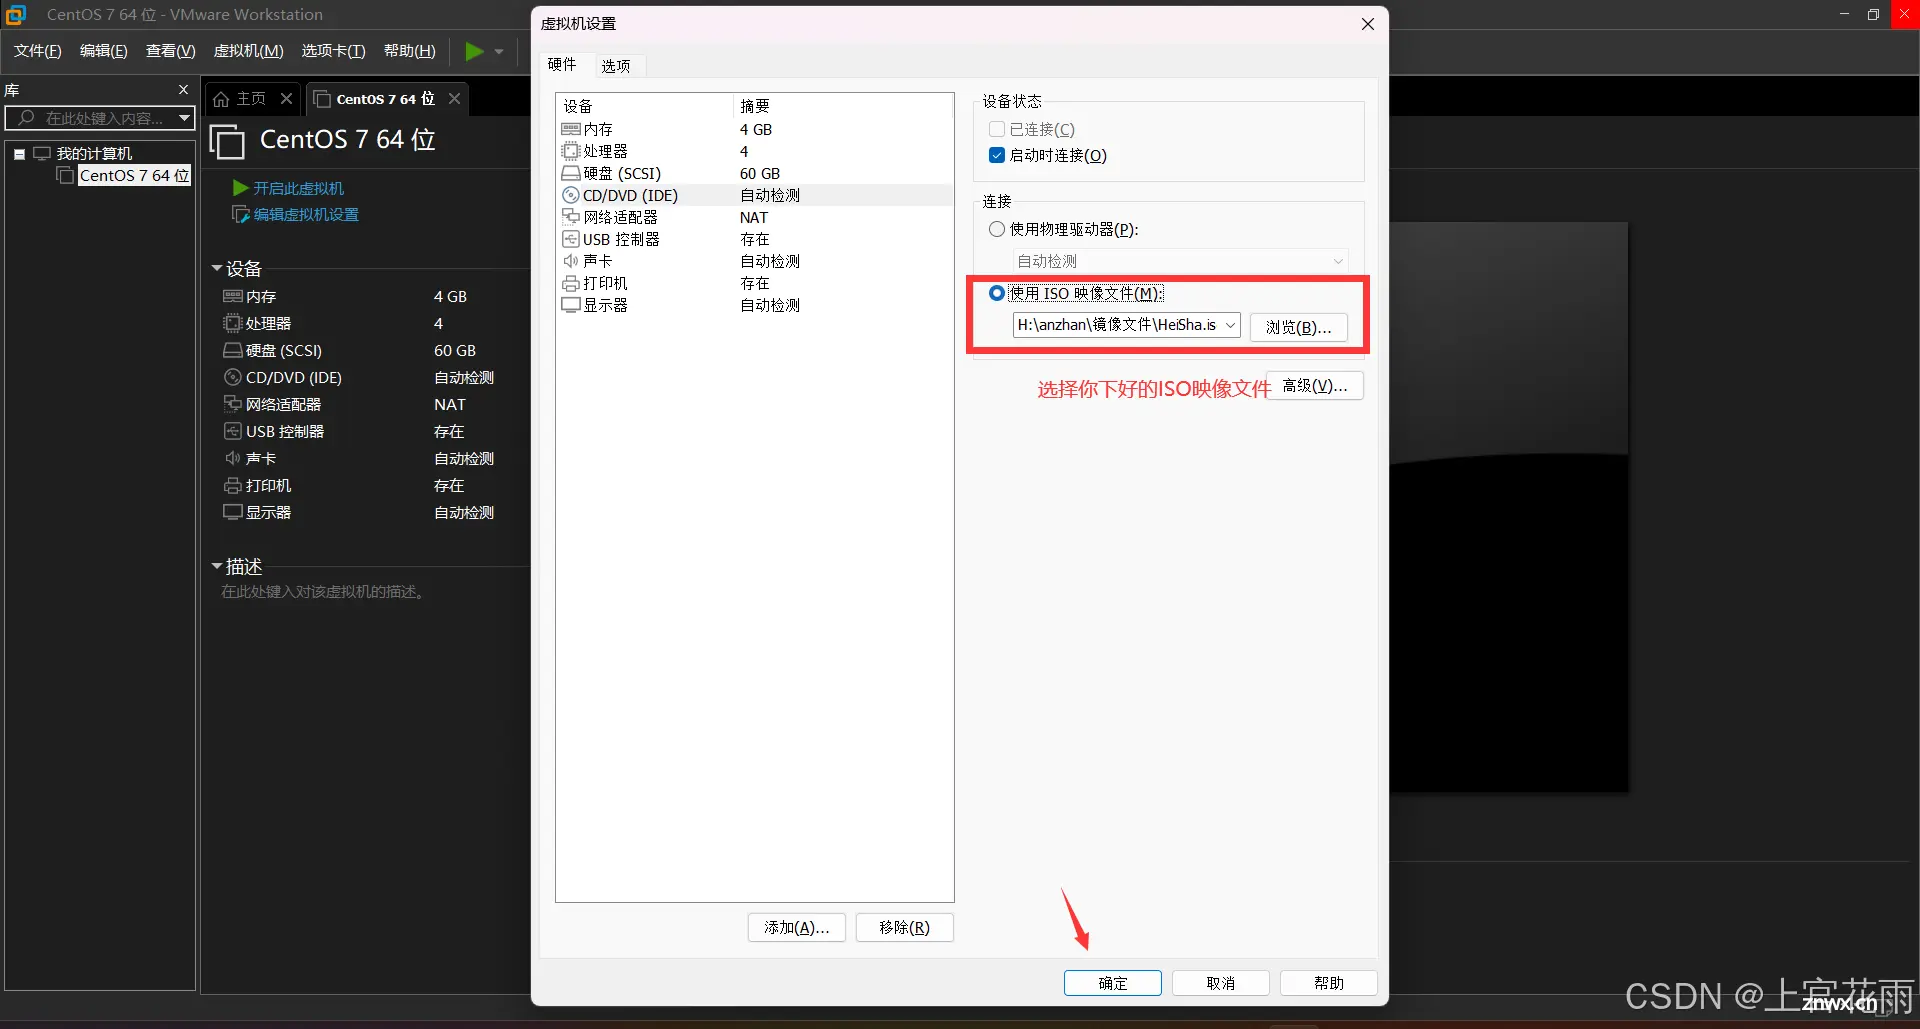Click the memory icon in dialog device list
The image size is (1920, 1029).
[x=571, y=129]
